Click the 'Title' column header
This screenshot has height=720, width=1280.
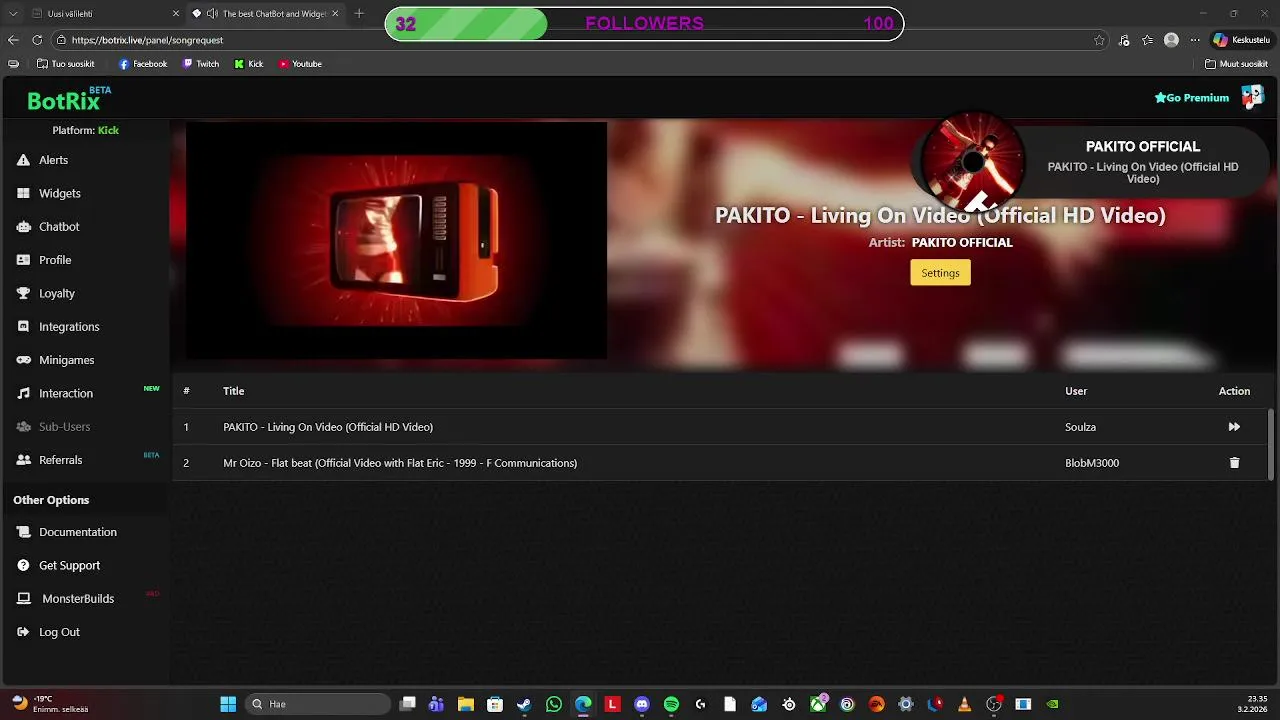click(233, 391)
